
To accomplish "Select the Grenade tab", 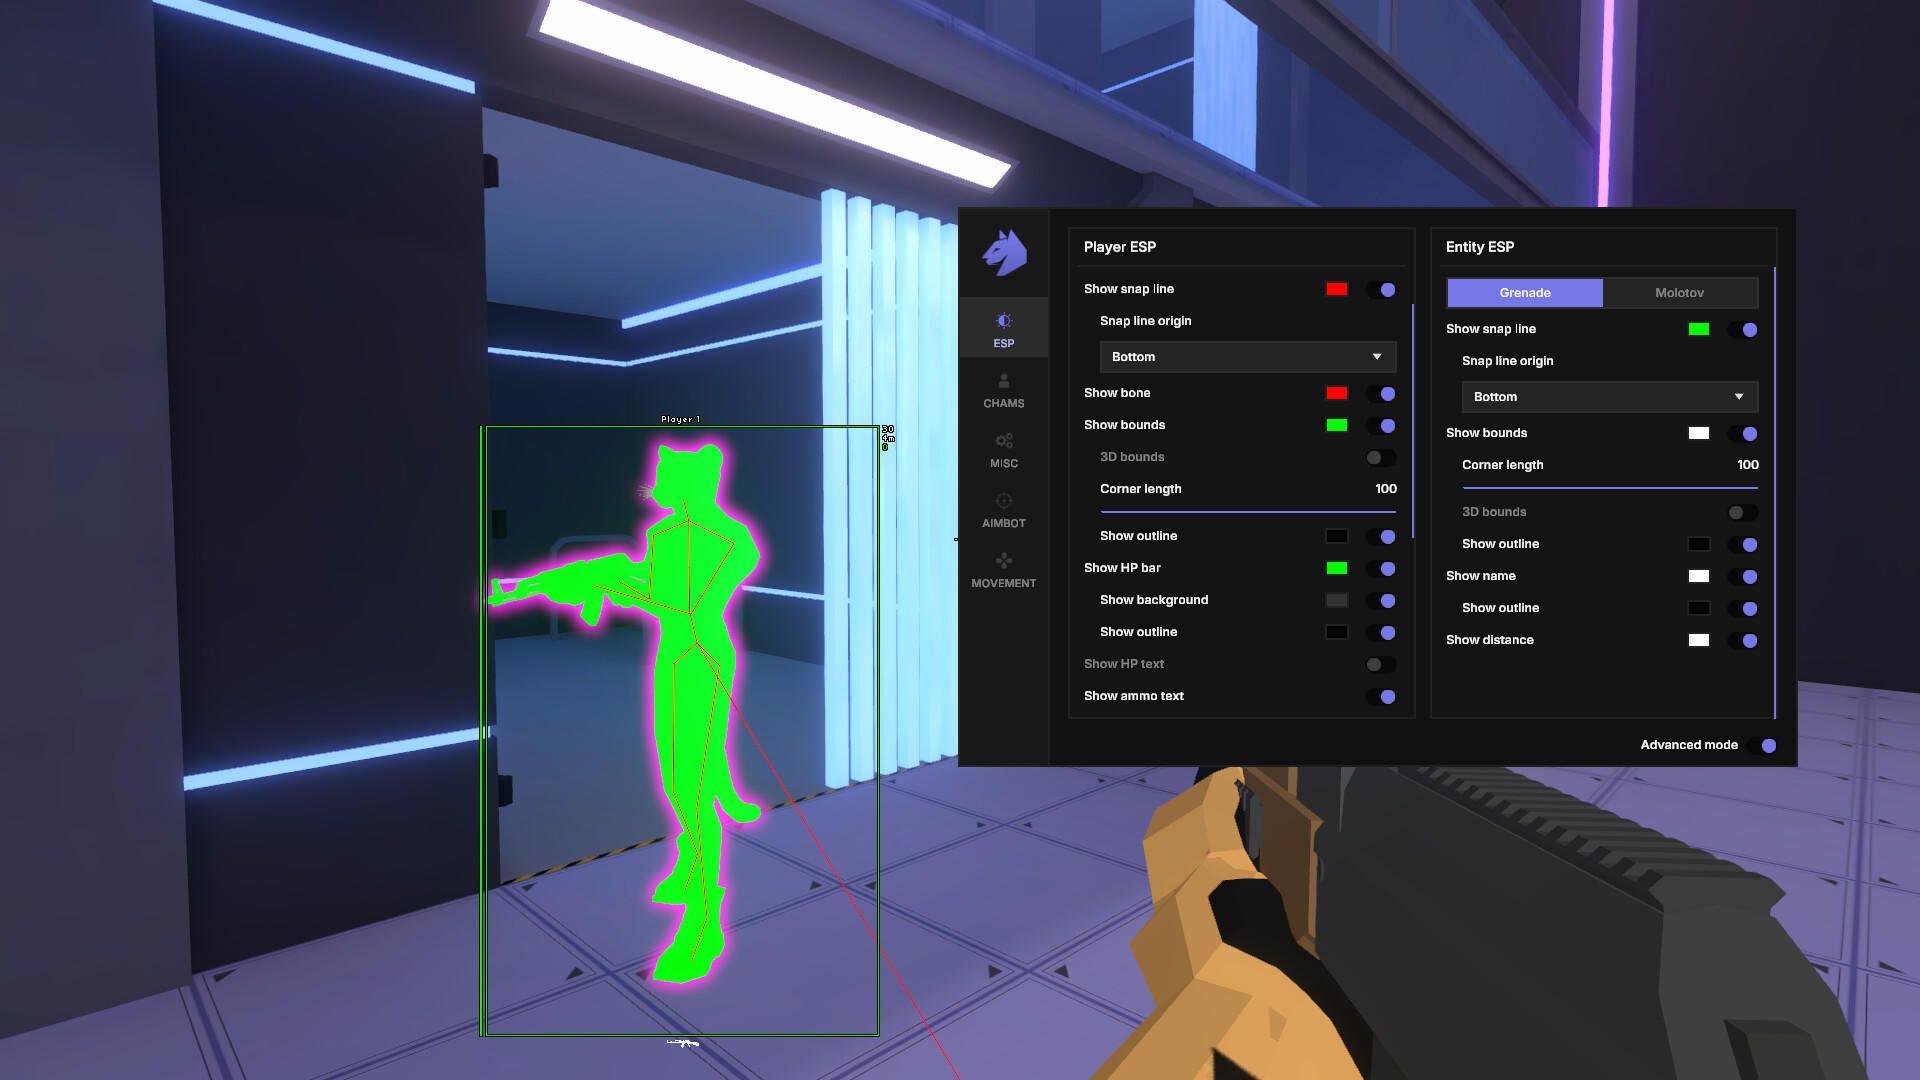I will 1524,292.
